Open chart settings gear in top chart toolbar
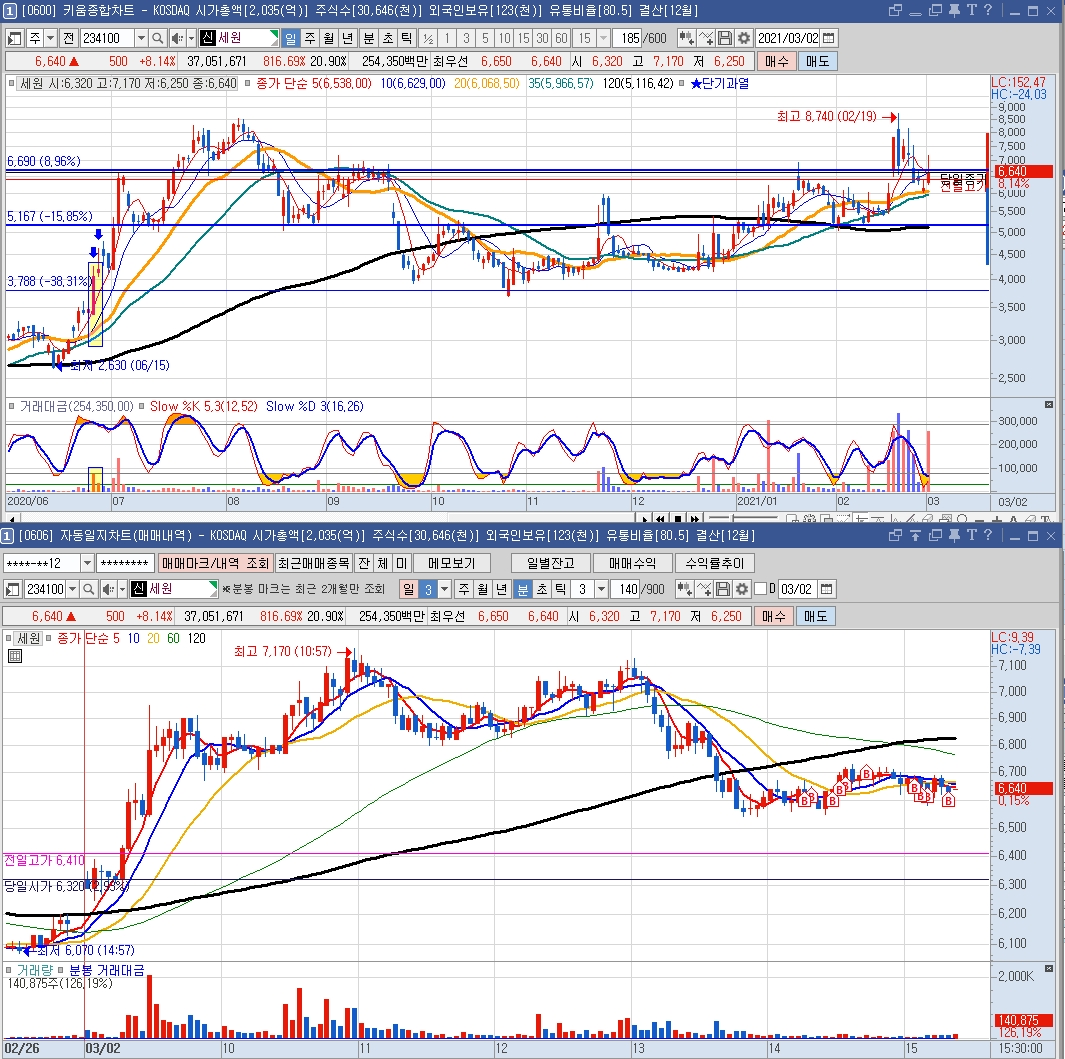This screenshot has height=1059, width=1065. (744, 38)
